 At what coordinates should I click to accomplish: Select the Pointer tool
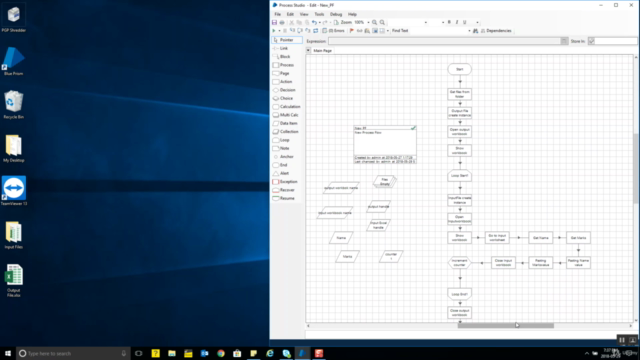tap(287, 40)
